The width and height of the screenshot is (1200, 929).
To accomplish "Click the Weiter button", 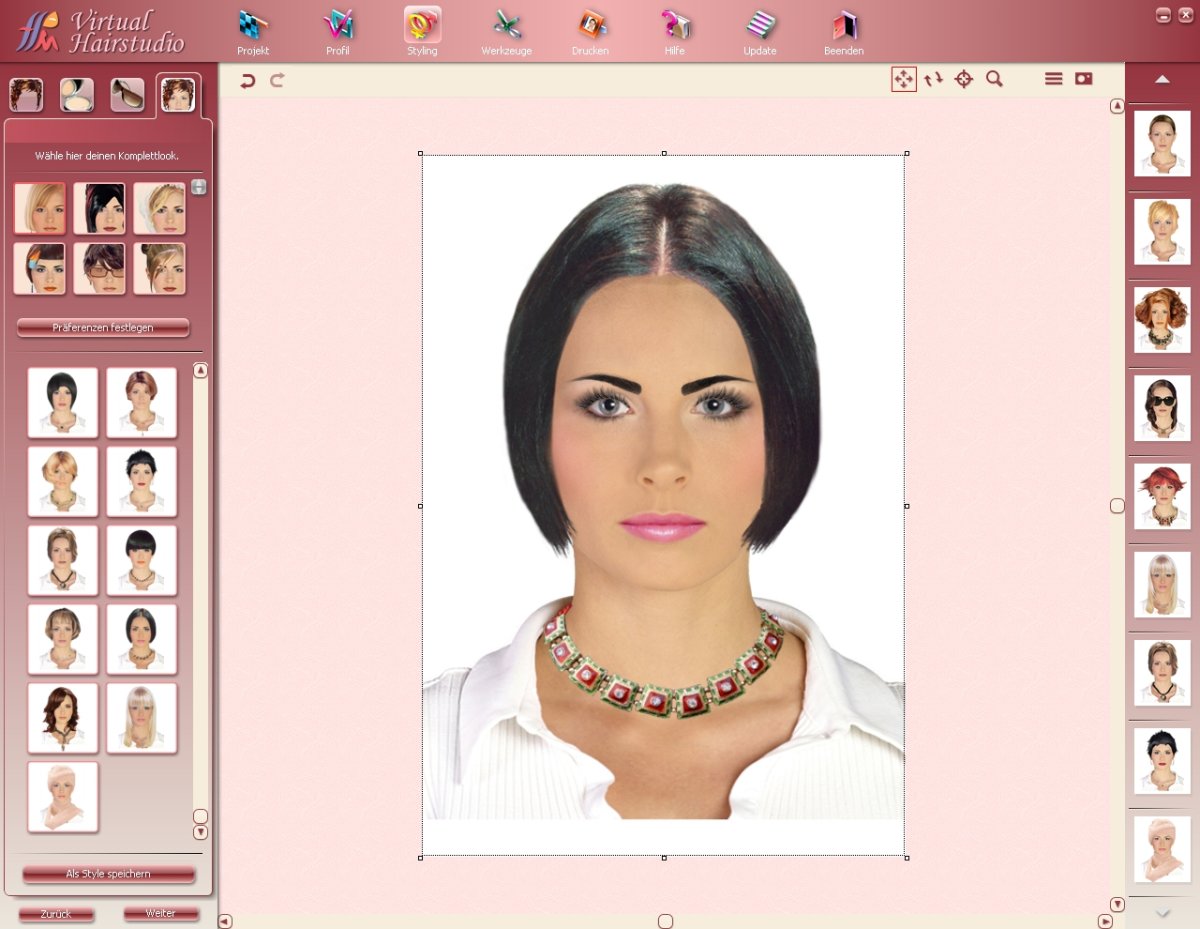I will tap(160, 914).
